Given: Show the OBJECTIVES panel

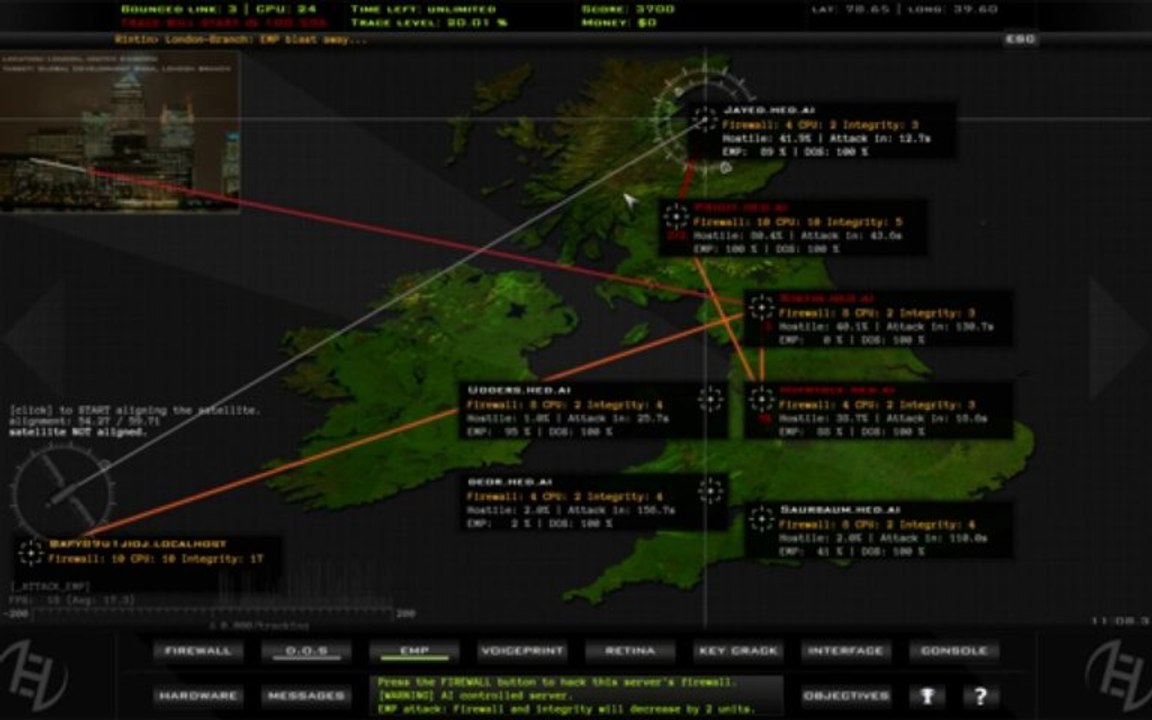Looking at the screenshot, I should pos(846,696).
